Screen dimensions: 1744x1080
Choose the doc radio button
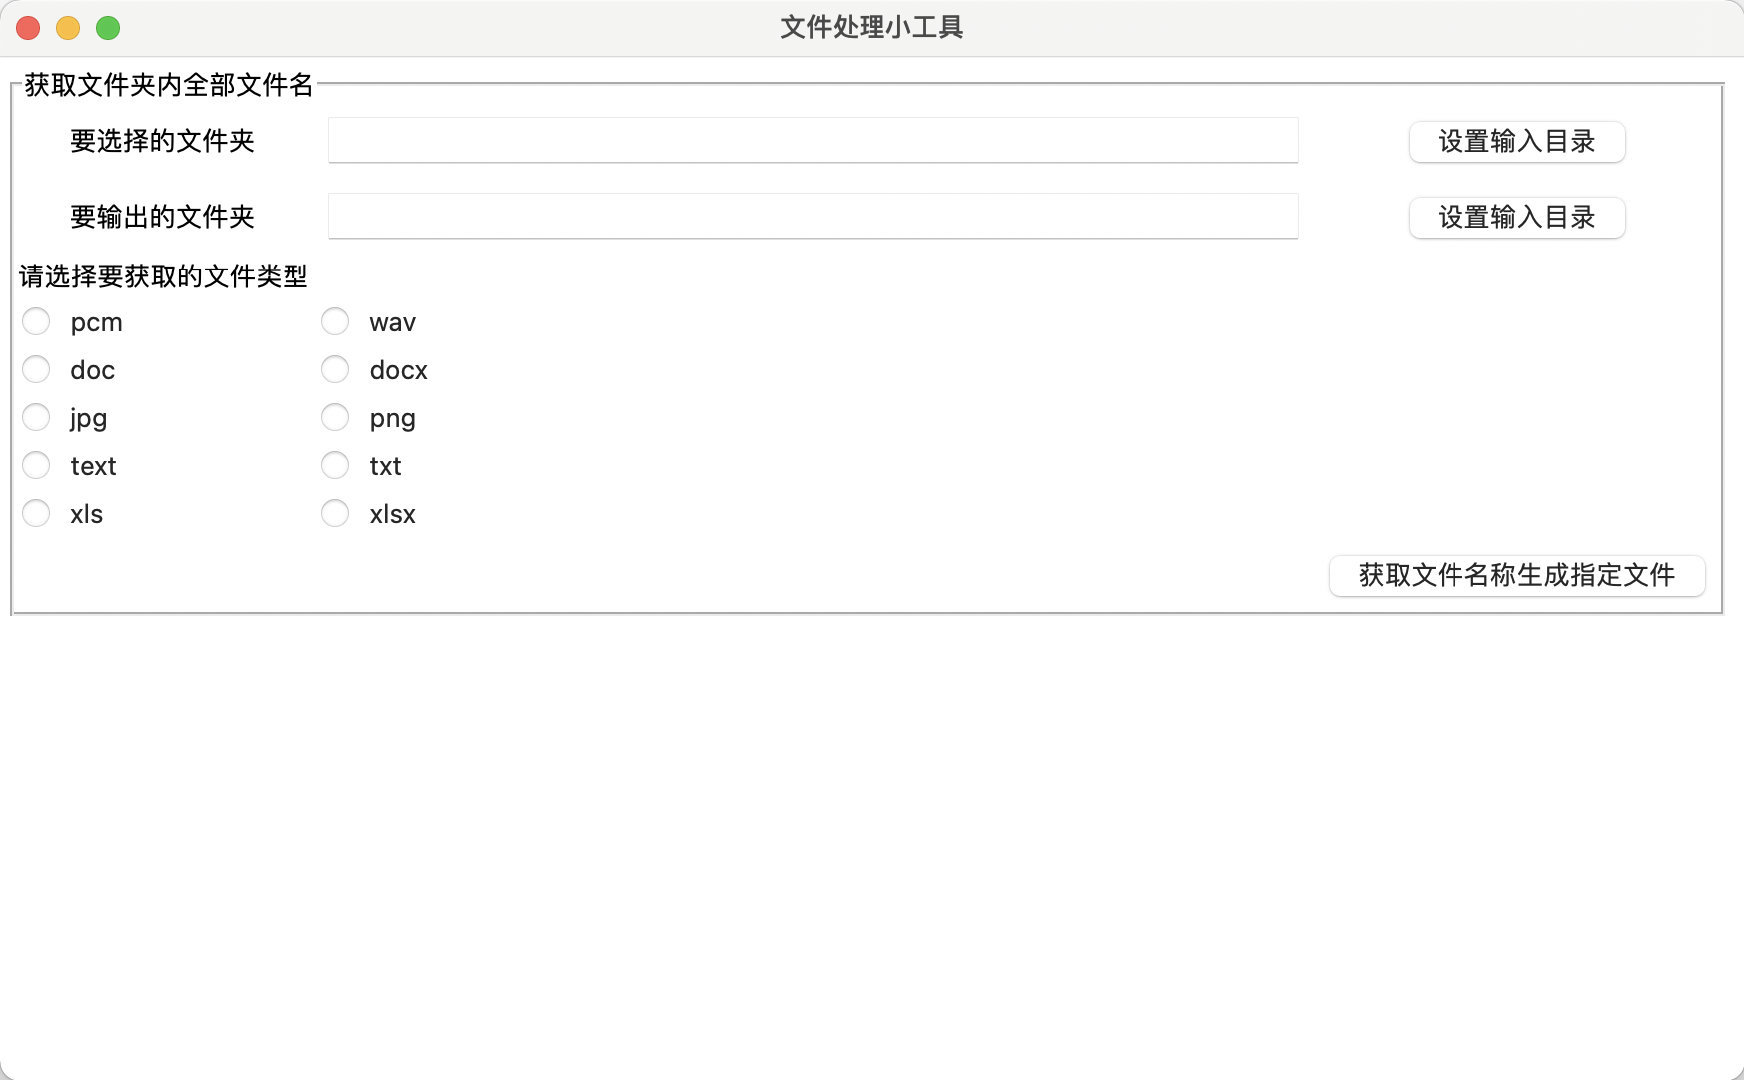[x=36, y=369]
